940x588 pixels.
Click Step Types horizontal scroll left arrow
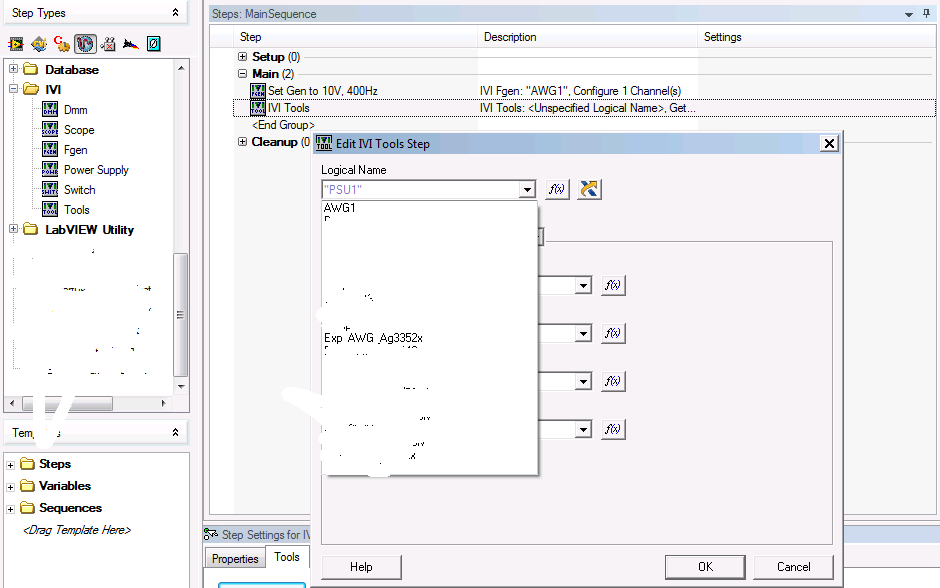pos(12,403)
